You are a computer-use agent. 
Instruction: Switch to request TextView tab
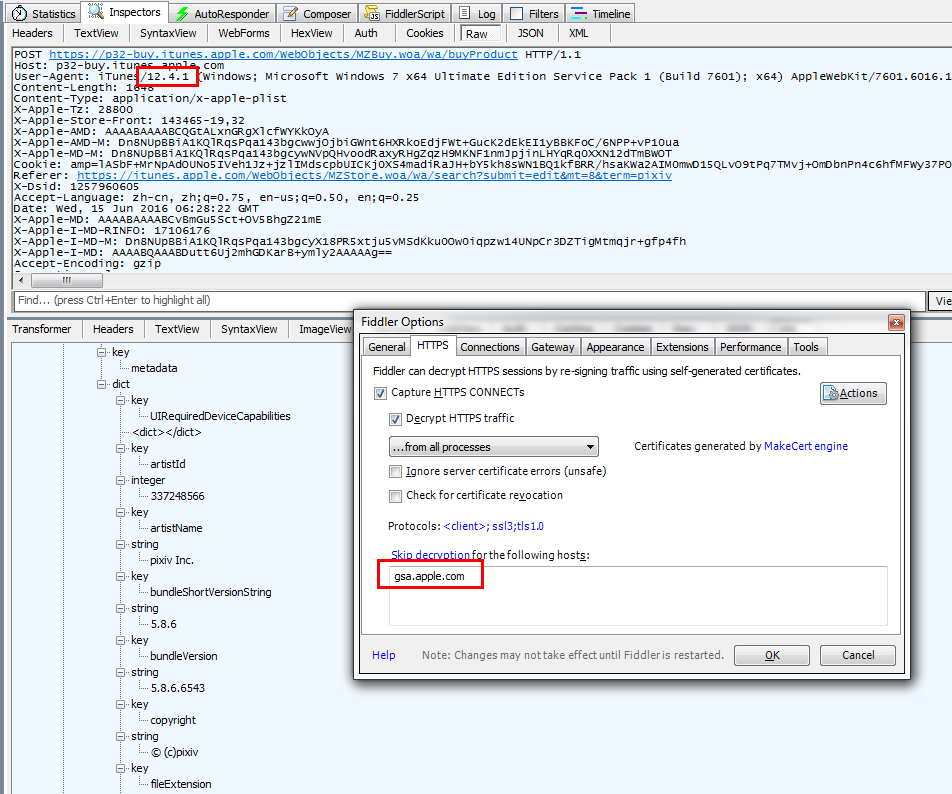coord(96,33)
